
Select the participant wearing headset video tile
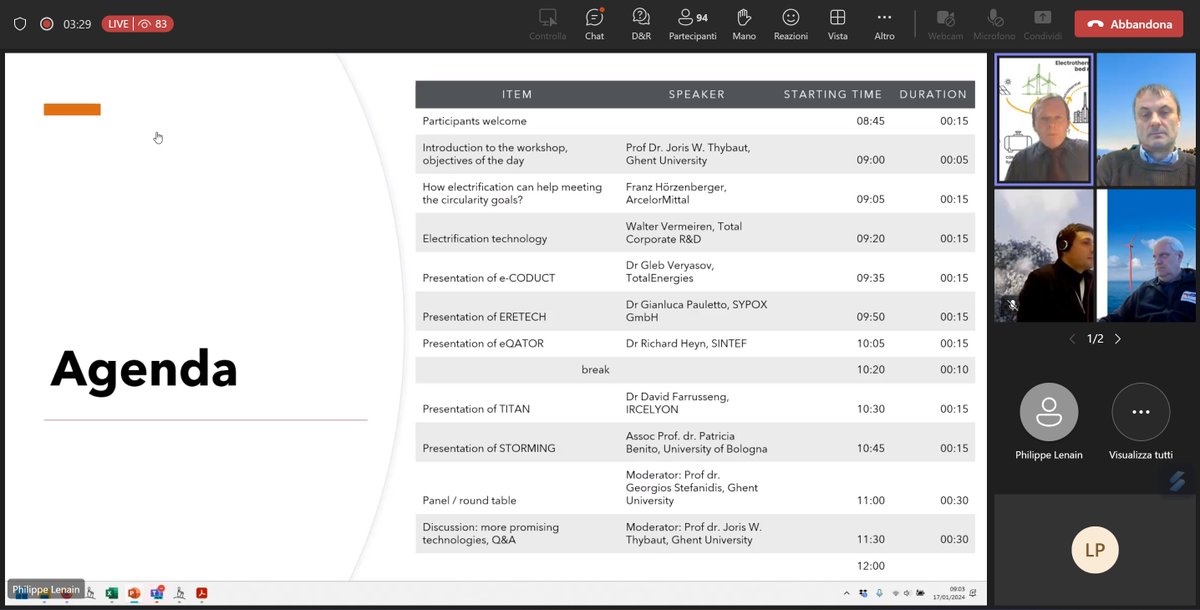1043,256
